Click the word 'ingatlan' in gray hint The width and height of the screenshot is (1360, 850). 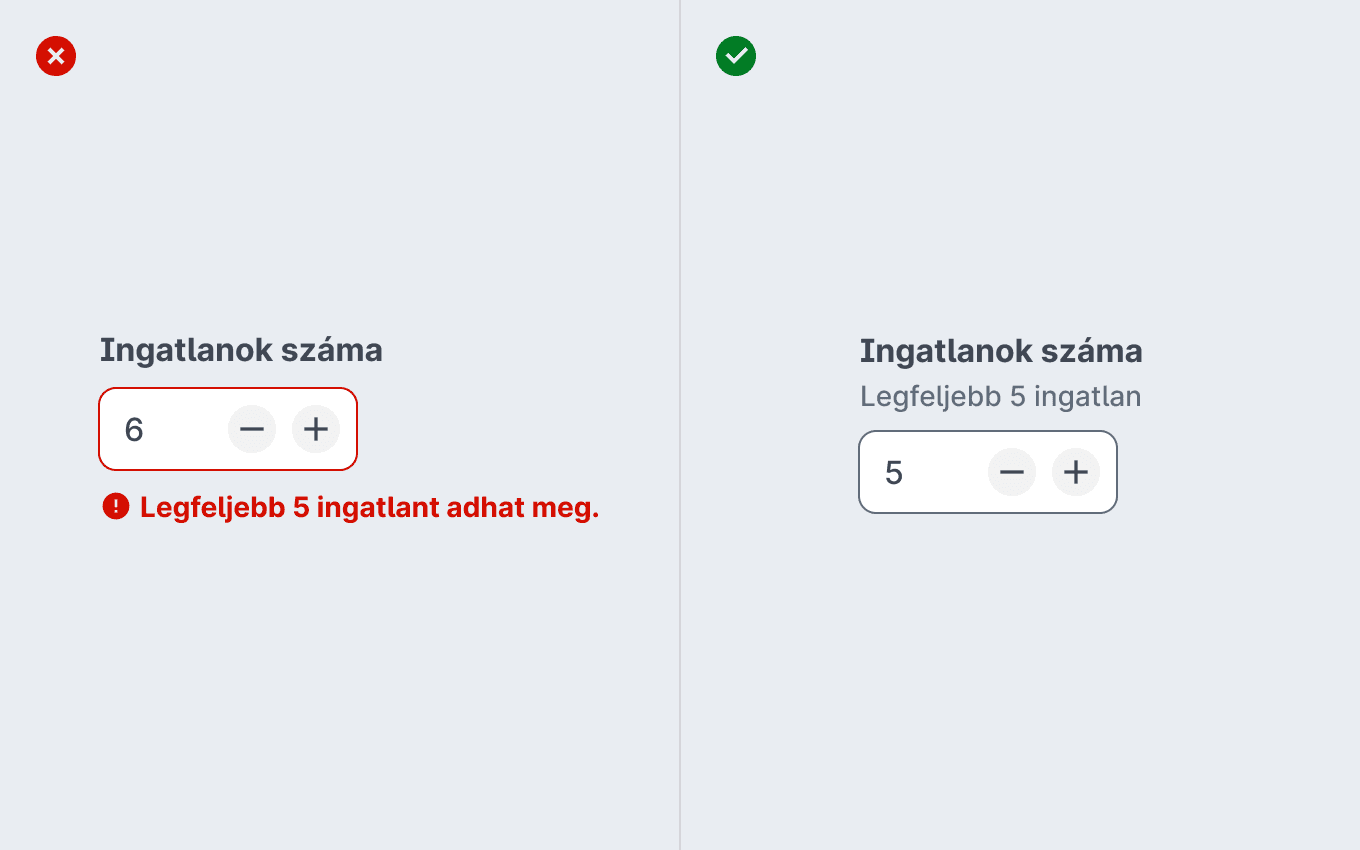(x=1087, y=397)
